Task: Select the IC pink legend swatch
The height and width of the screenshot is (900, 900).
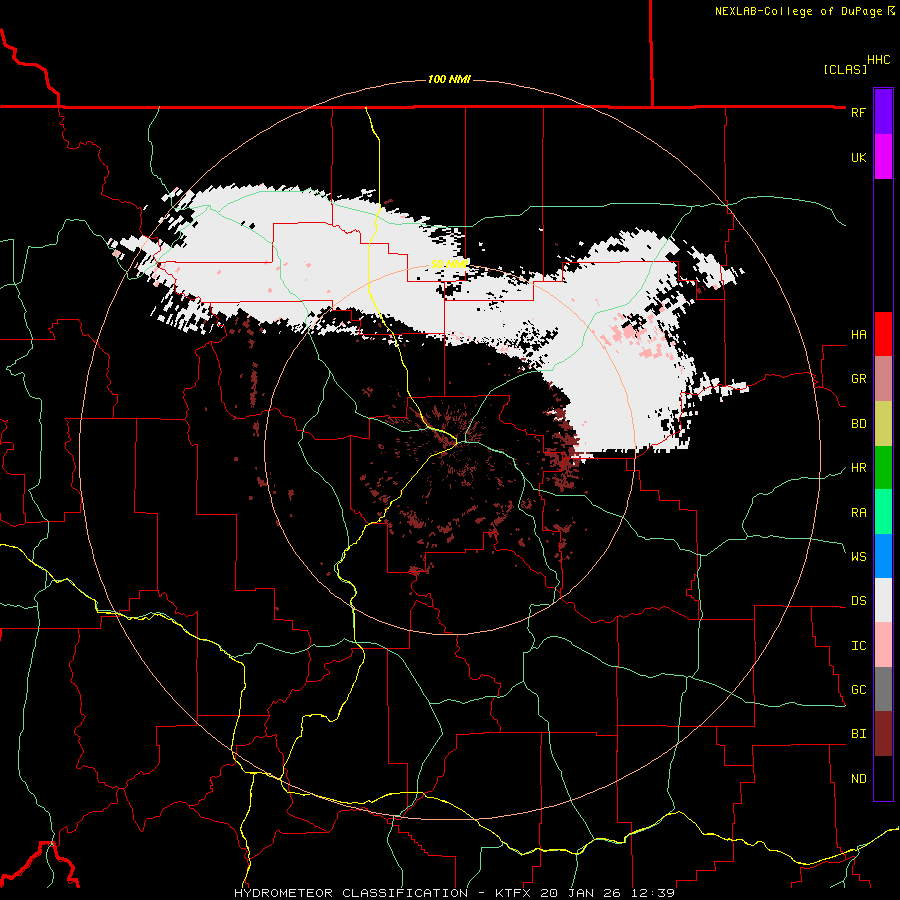Action: click(x=883, y=645)
